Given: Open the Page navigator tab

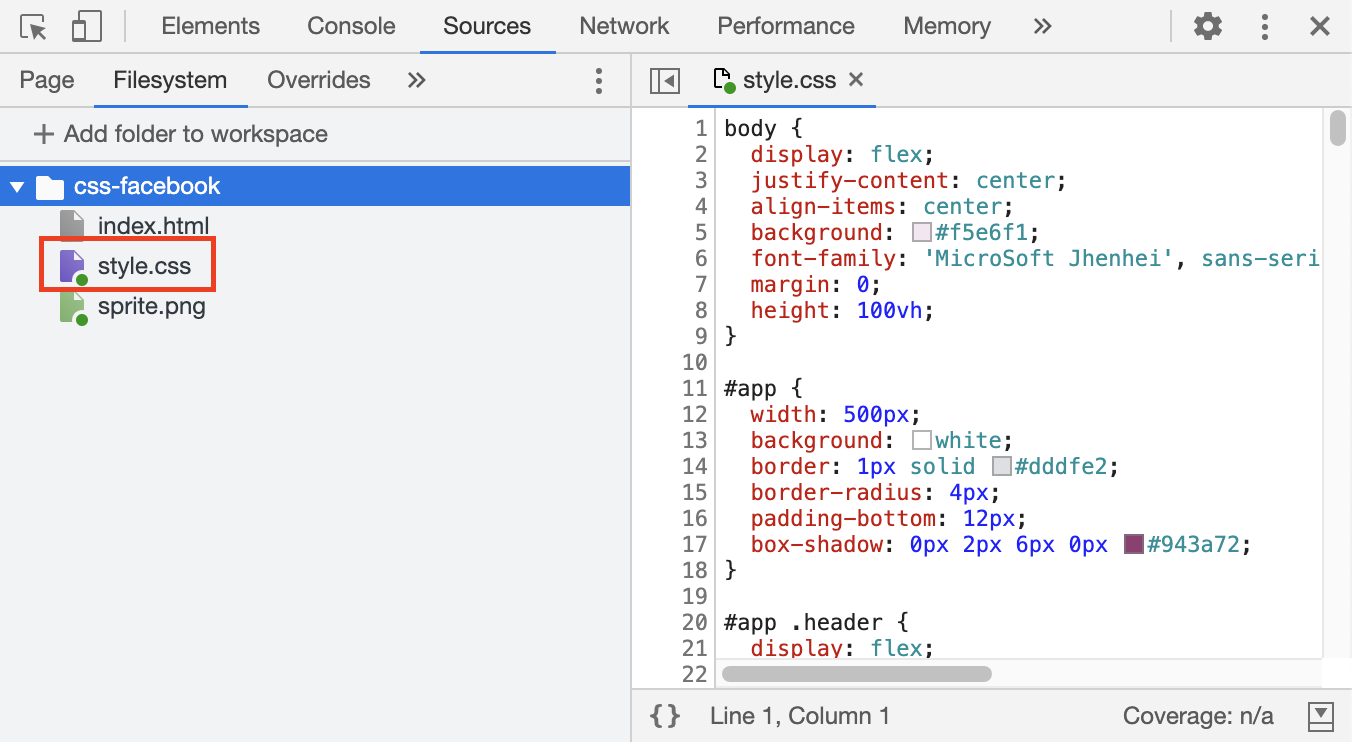Looking at the screenshot, I should click(x=47, y=80).
